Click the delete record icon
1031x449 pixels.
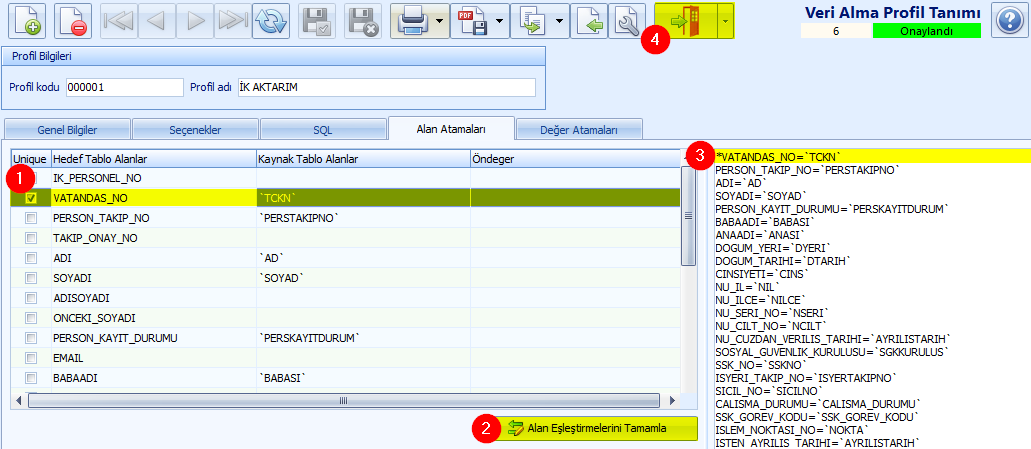[74, 20]
